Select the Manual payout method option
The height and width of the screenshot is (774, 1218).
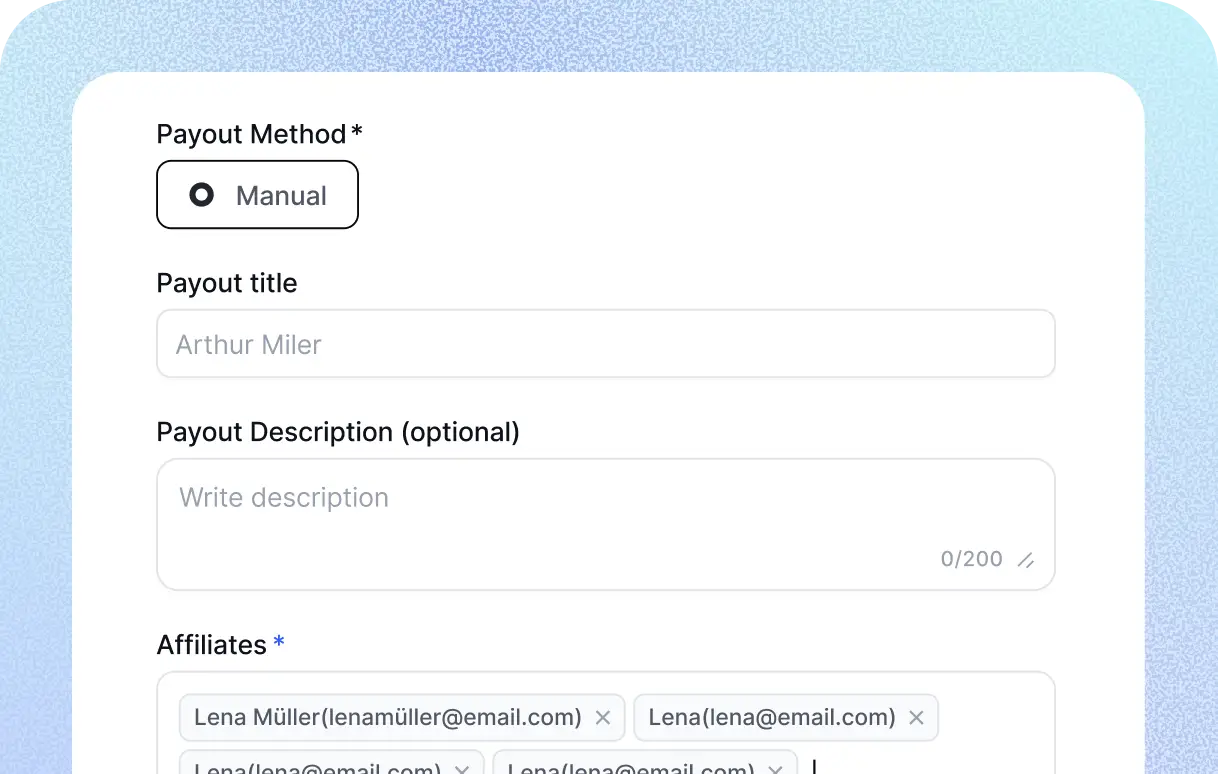257,195
